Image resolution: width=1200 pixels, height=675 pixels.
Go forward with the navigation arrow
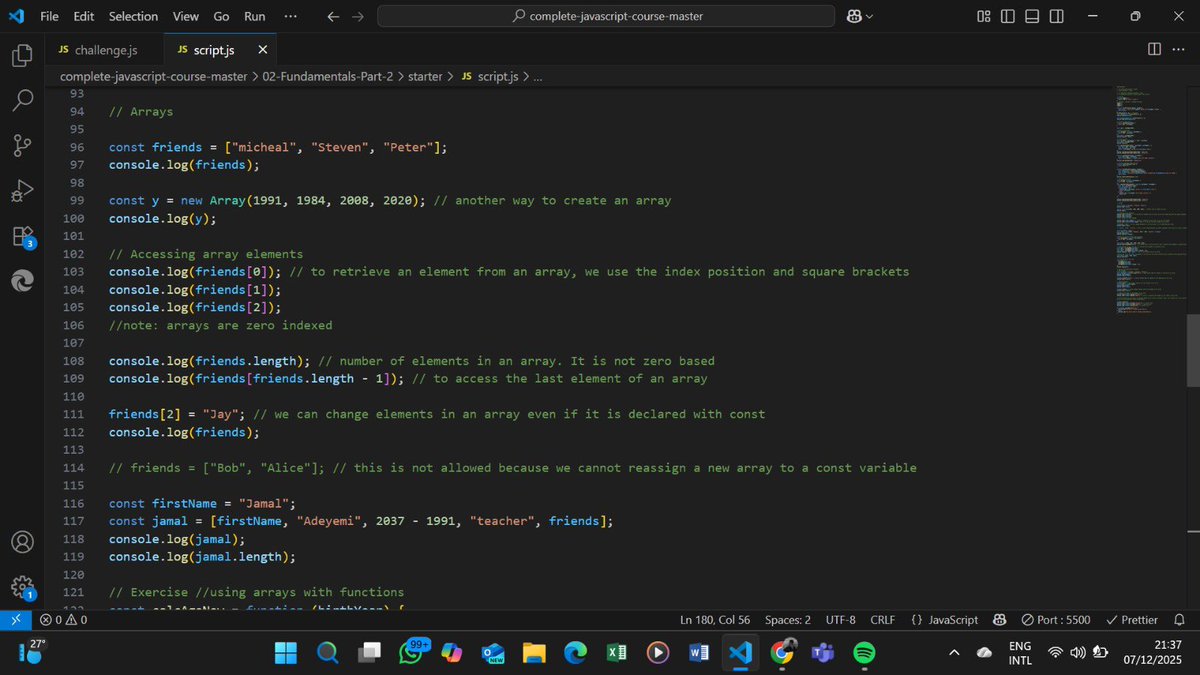pyautogui.click(x=360, y=16)
